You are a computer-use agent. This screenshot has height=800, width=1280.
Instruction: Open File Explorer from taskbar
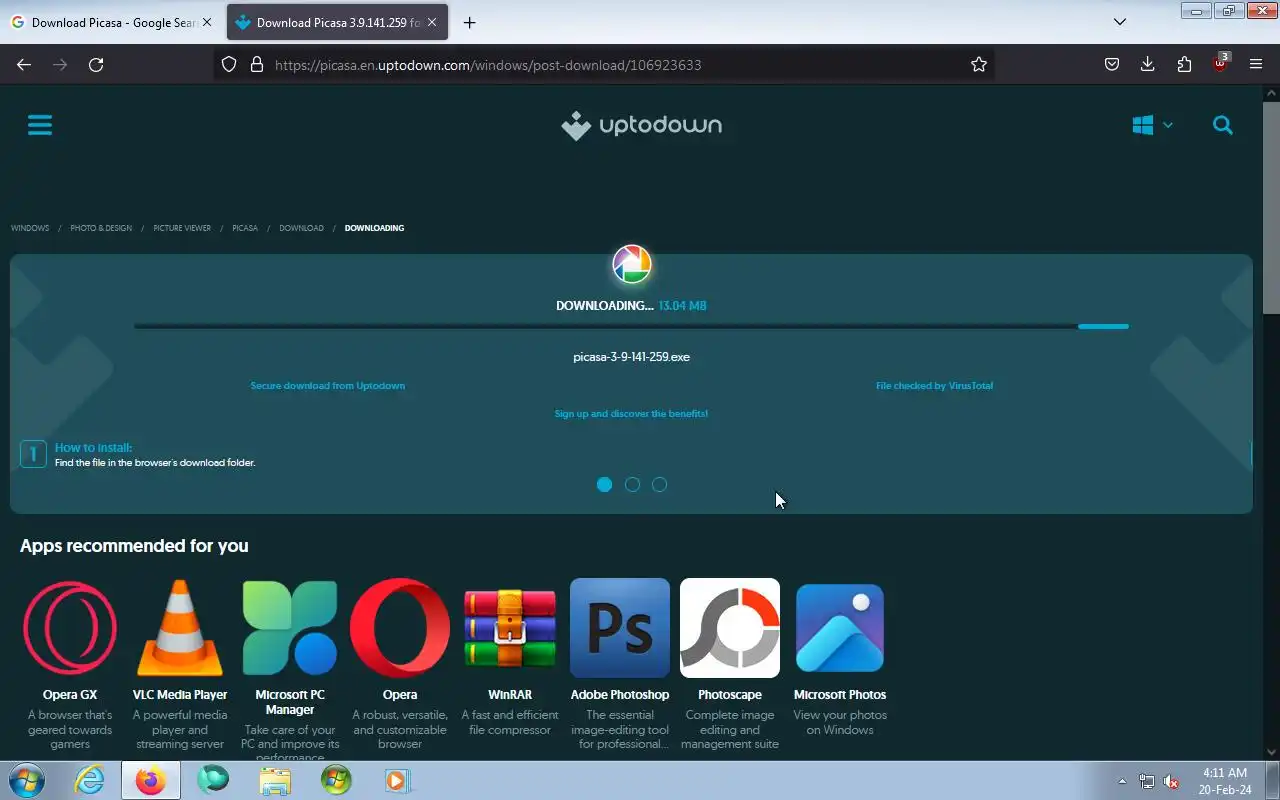click(274, 780)
